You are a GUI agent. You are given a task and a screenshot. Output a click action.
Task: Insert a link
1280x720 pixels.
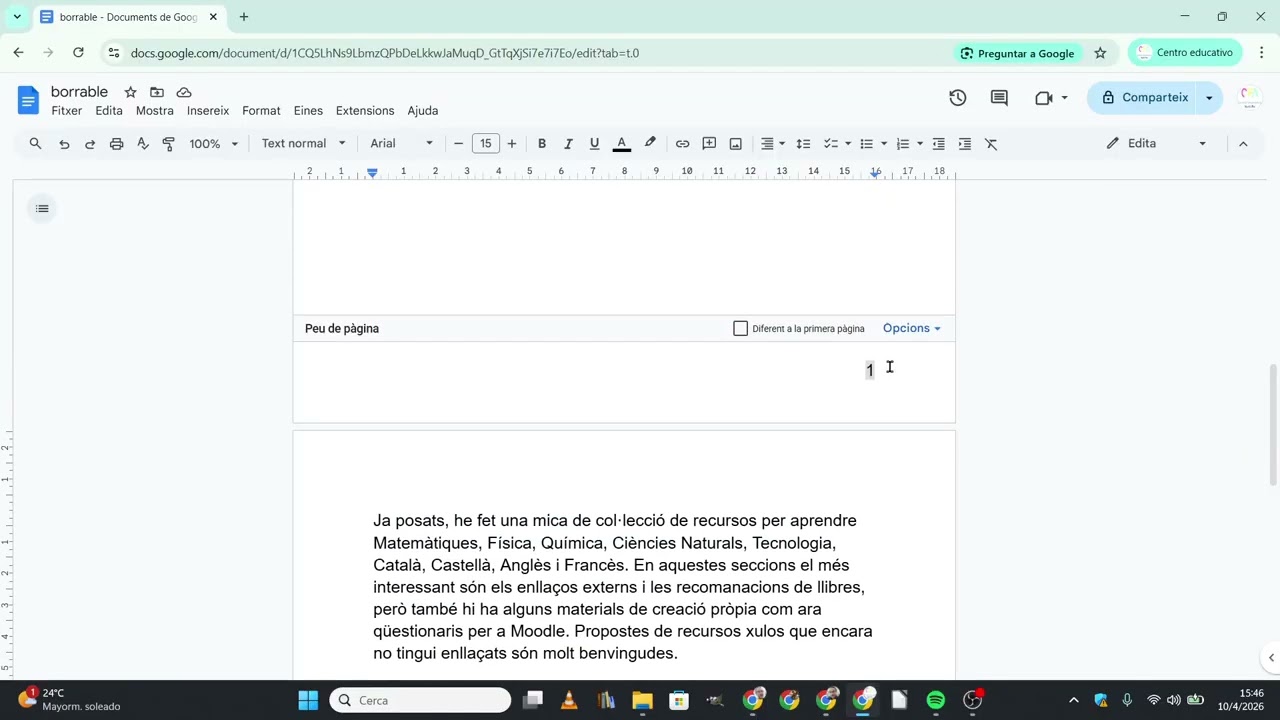pos(682,144)
